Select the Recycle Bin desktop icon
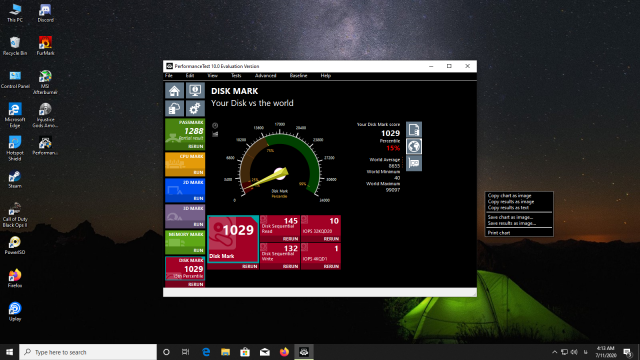640x360 pixels. [x=15, y=46]
